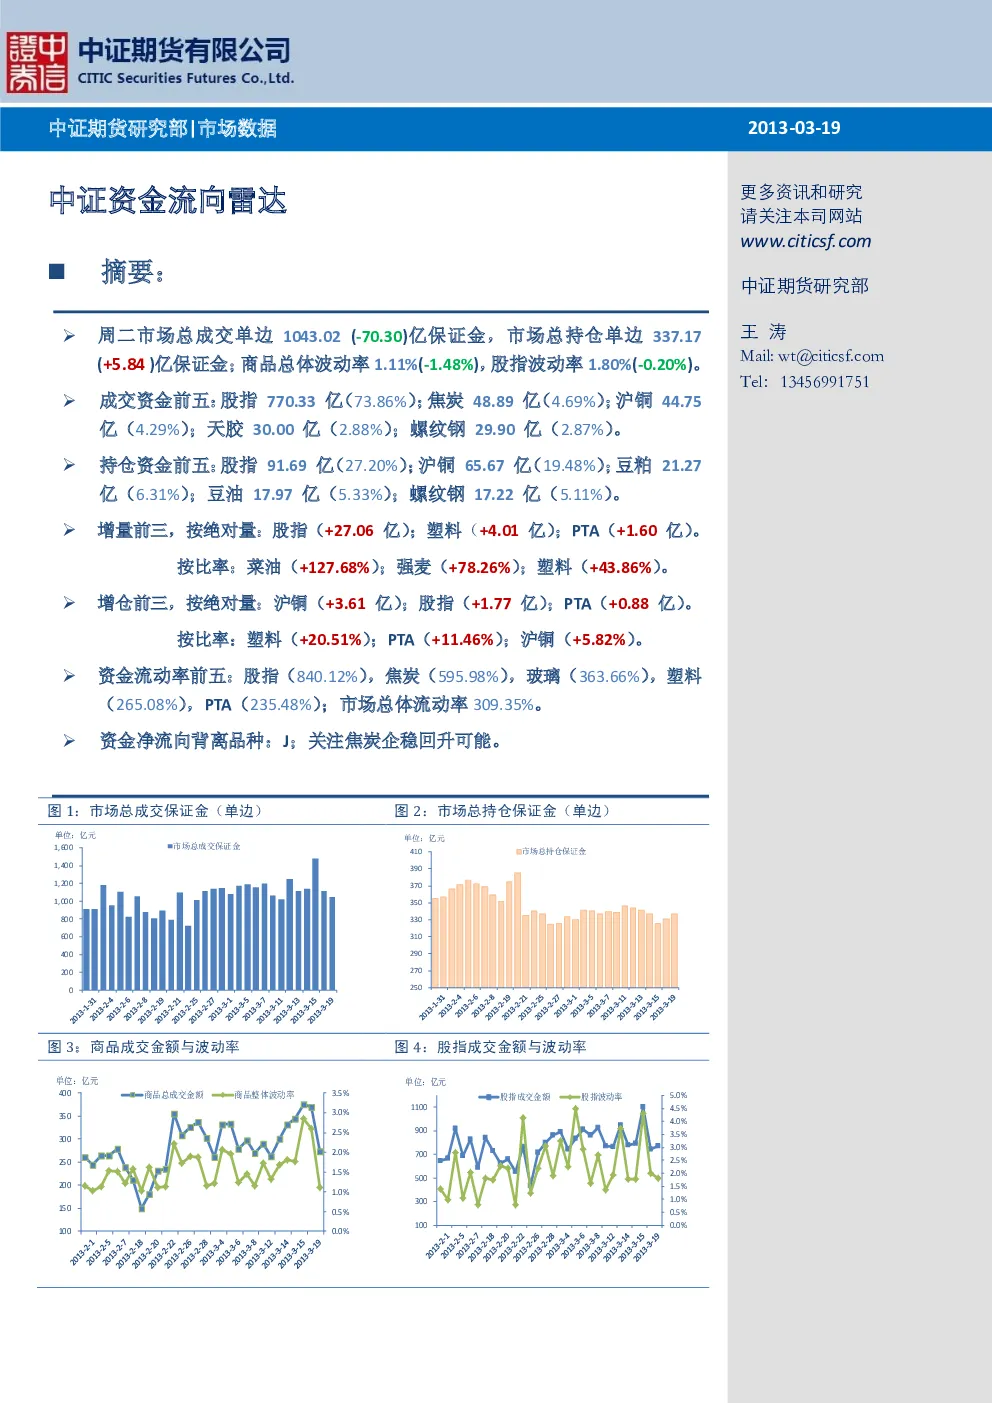Click the square bullet beside 摘要
The height and width of the screenshot is (1403, 992).
57,271
